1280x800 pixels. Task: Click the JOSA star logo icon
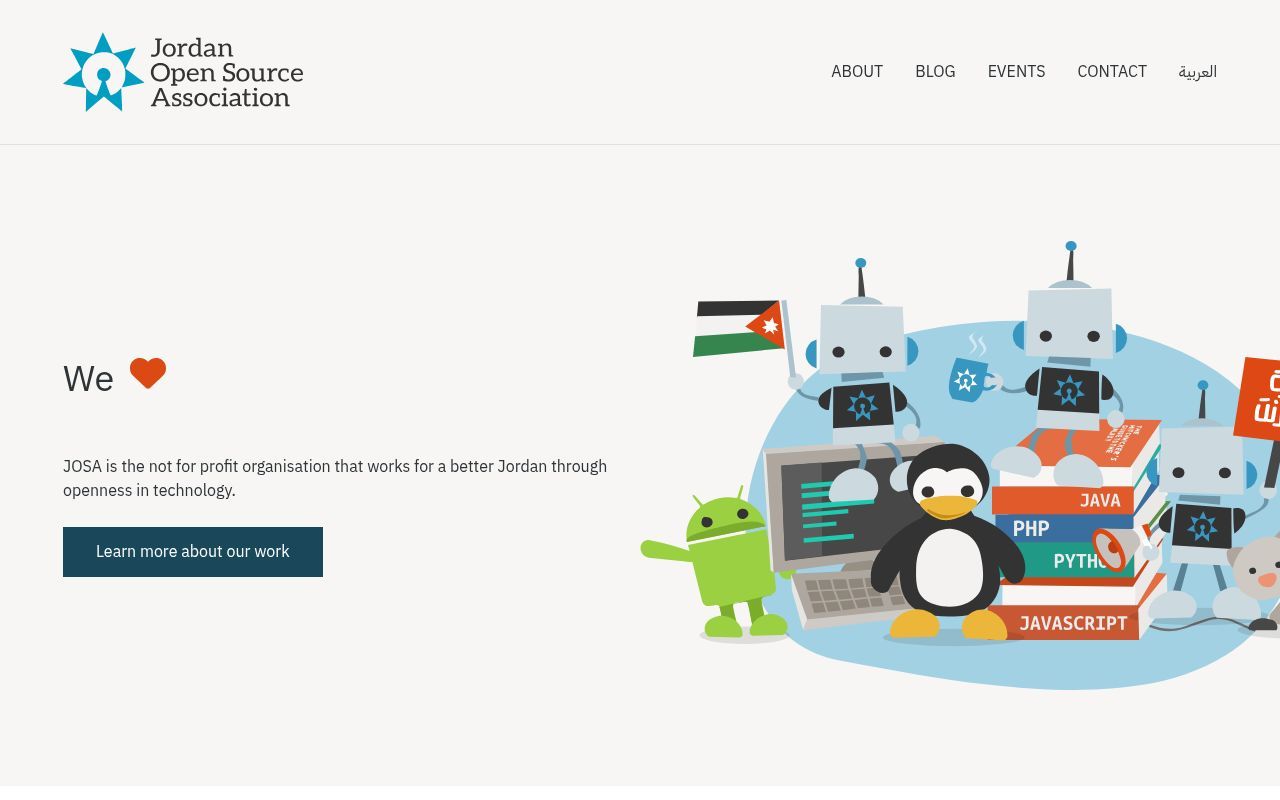pos(103,72)
